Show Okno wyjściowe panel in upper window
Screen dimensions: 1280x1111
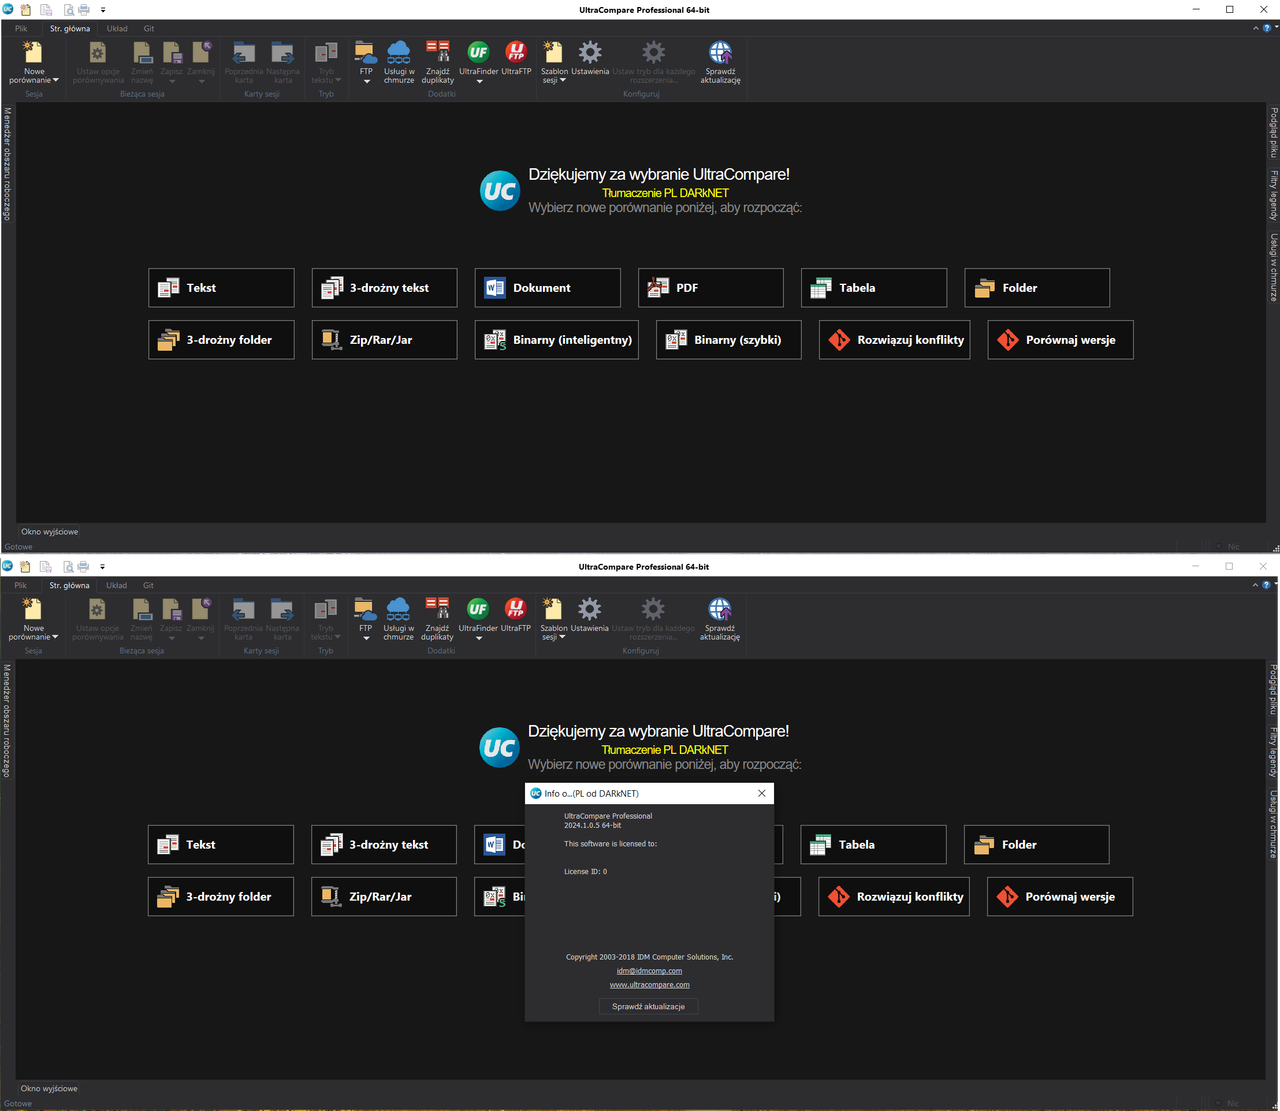coord(49,532)
